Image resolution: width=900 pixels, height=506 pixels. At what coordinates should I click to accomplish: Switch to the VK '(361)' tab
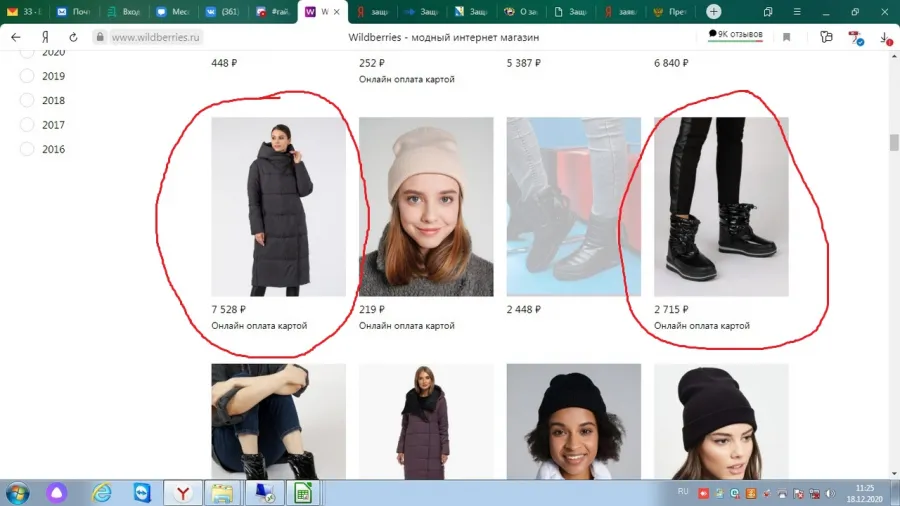coord(223,11)
